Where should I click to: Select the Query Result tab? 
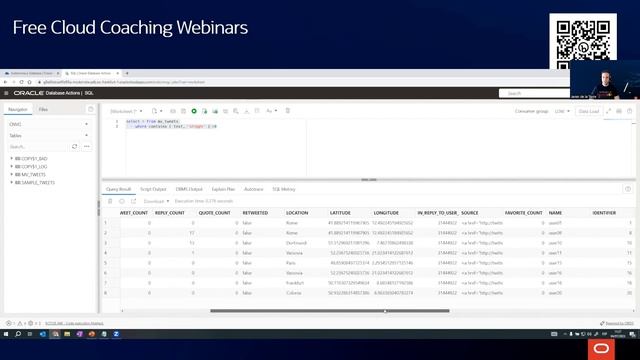(x=118, y=189)
